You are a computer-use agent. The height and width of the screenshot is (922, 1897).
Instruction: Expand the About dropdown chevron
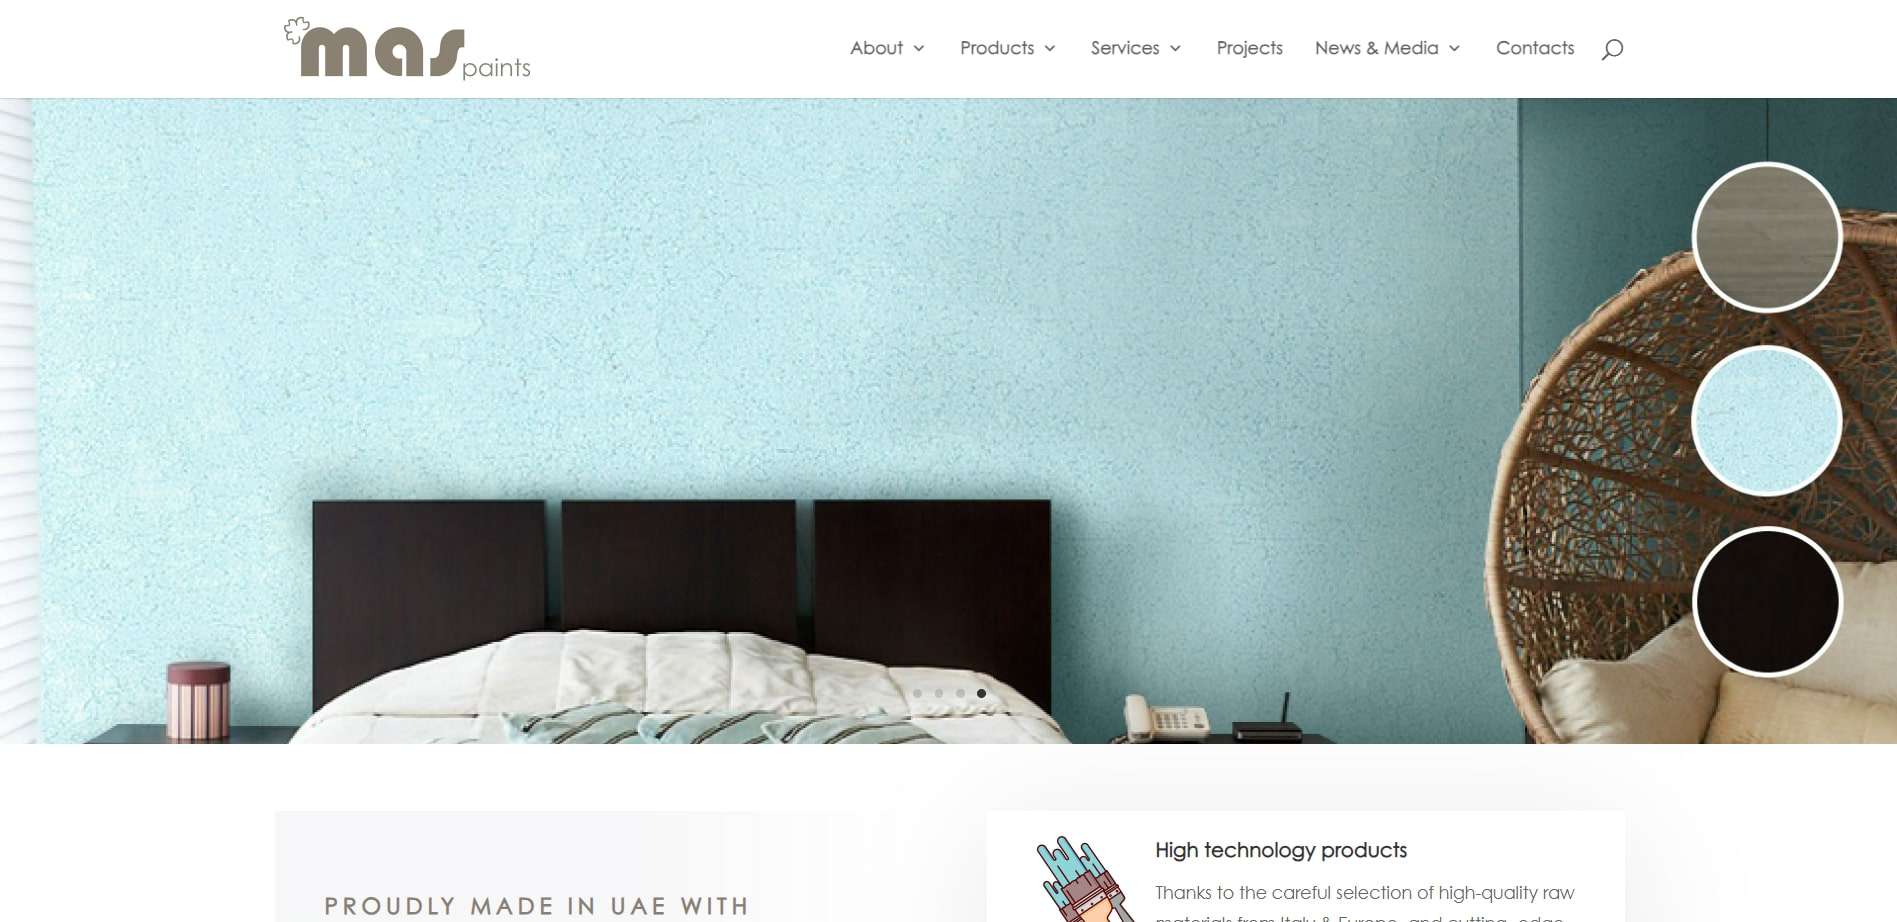[919, 49]
